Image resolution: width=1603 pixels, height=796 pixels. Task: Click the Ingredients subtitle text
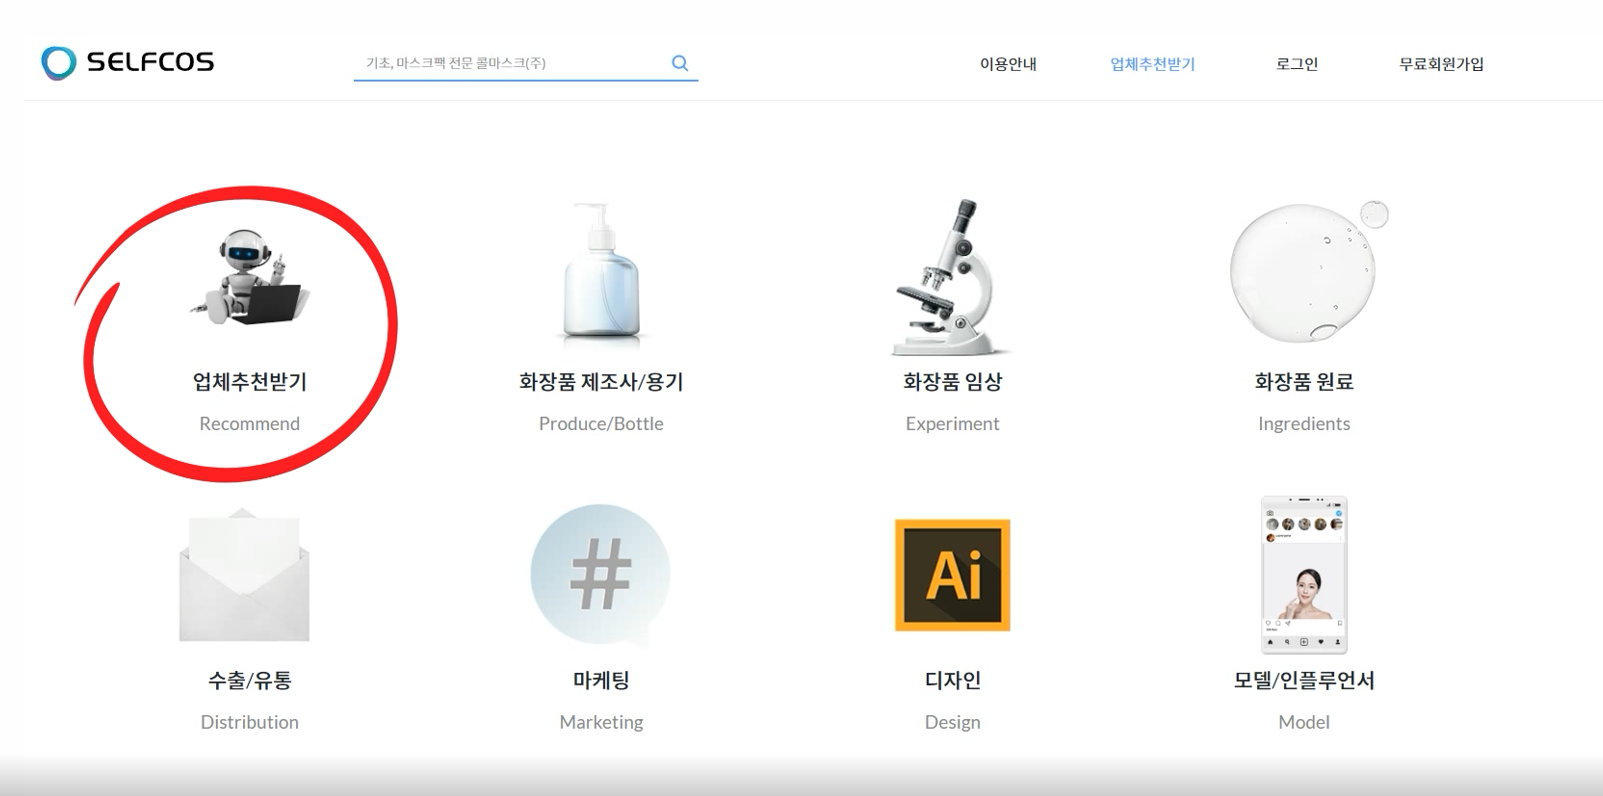(x=1304, y=424)
